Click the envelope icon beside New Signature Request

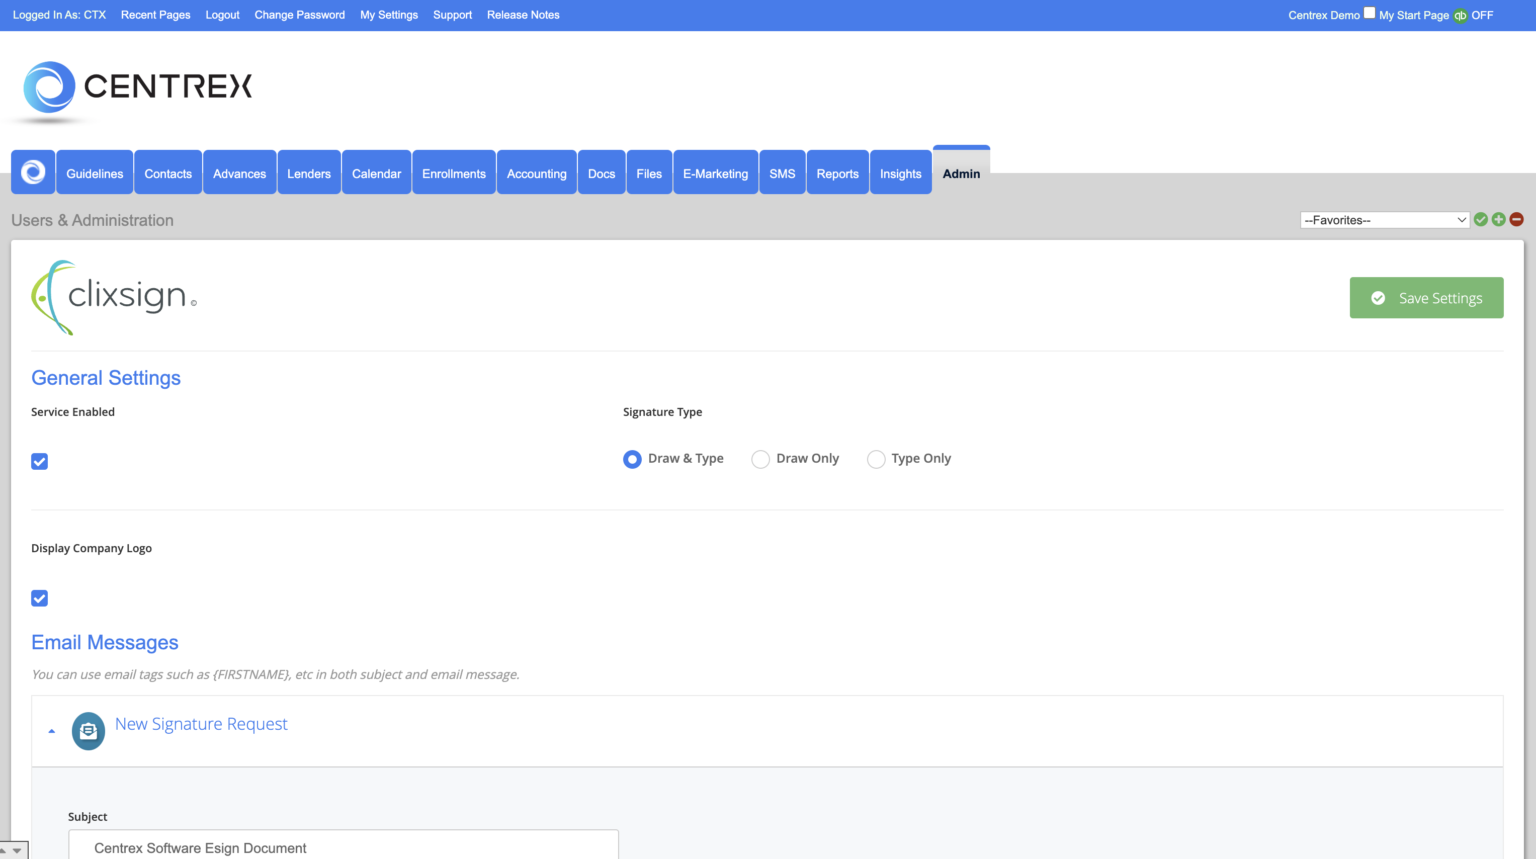[88, 731]
